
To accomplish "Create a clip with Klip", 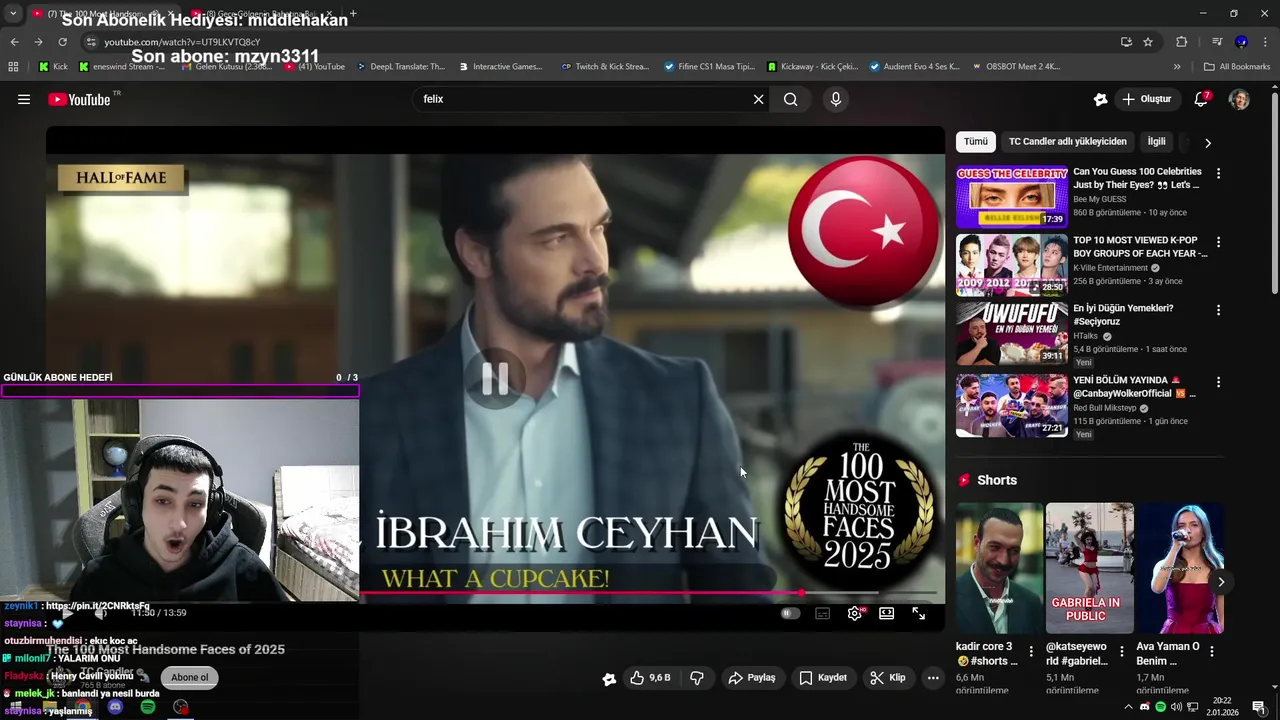I will point(887,677).
